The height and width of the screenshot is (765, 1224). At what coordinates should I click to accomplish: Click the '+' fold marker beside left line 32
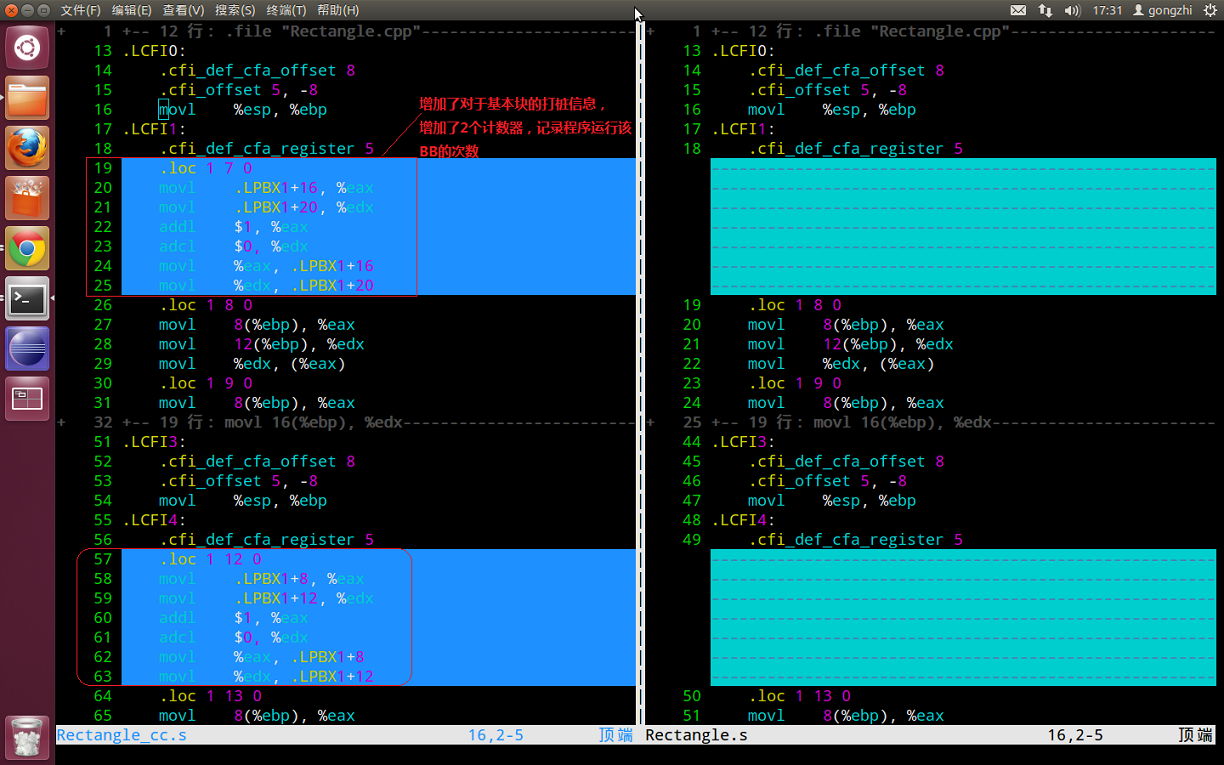pos(62,422)
